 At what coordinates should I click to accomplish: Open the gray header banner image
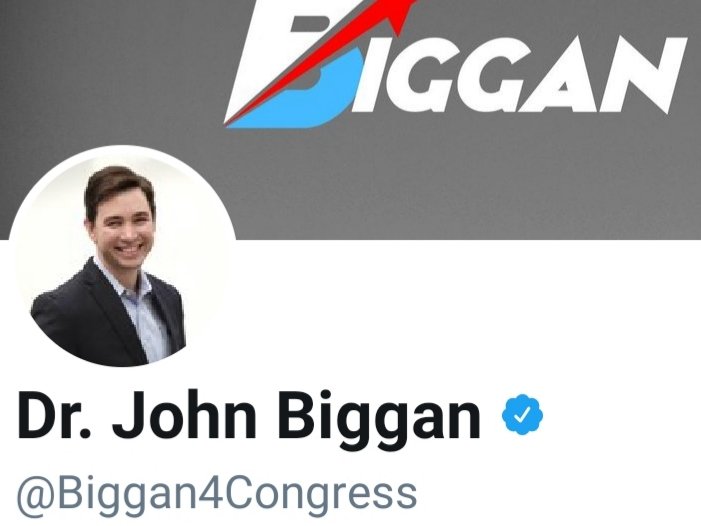click(x=350, y=120)
